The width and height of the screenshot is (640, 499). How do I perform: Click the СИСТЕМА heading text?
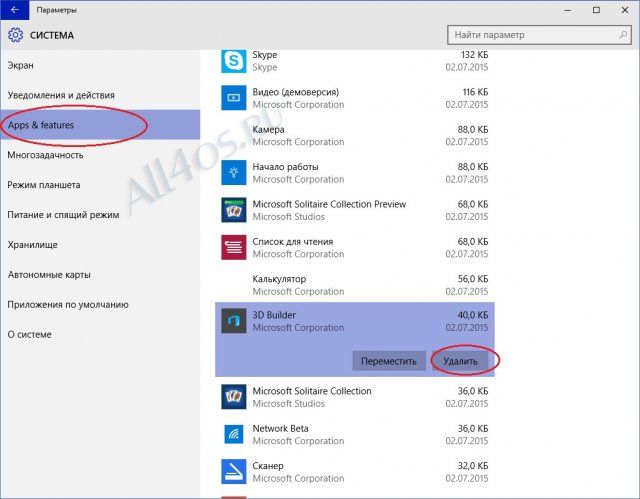click(x=52, y=35)
